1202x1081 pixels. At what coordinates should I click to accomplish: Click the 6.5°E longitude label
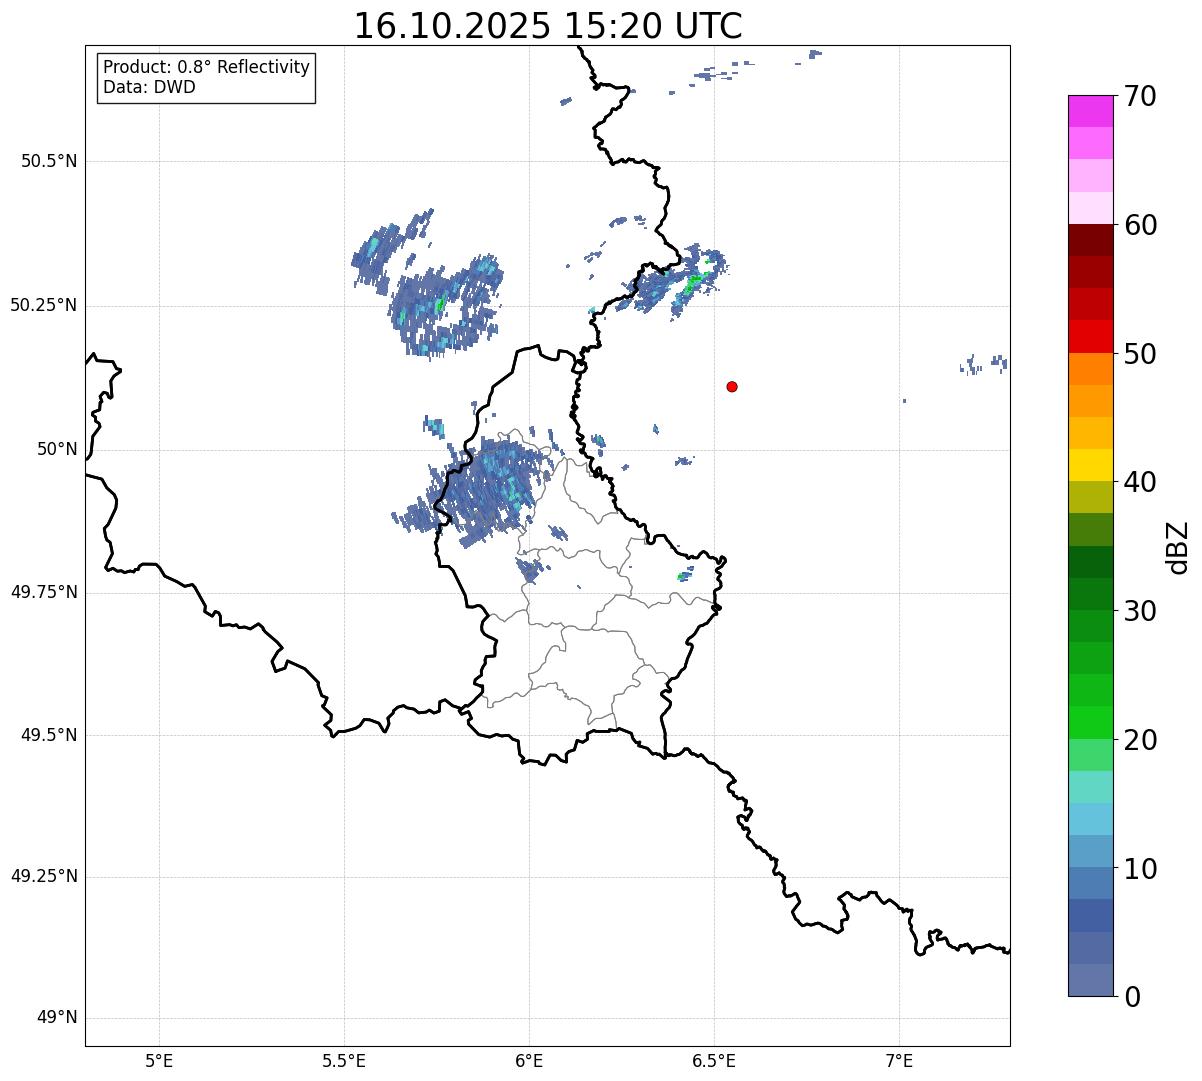[x=714, y=1060]
